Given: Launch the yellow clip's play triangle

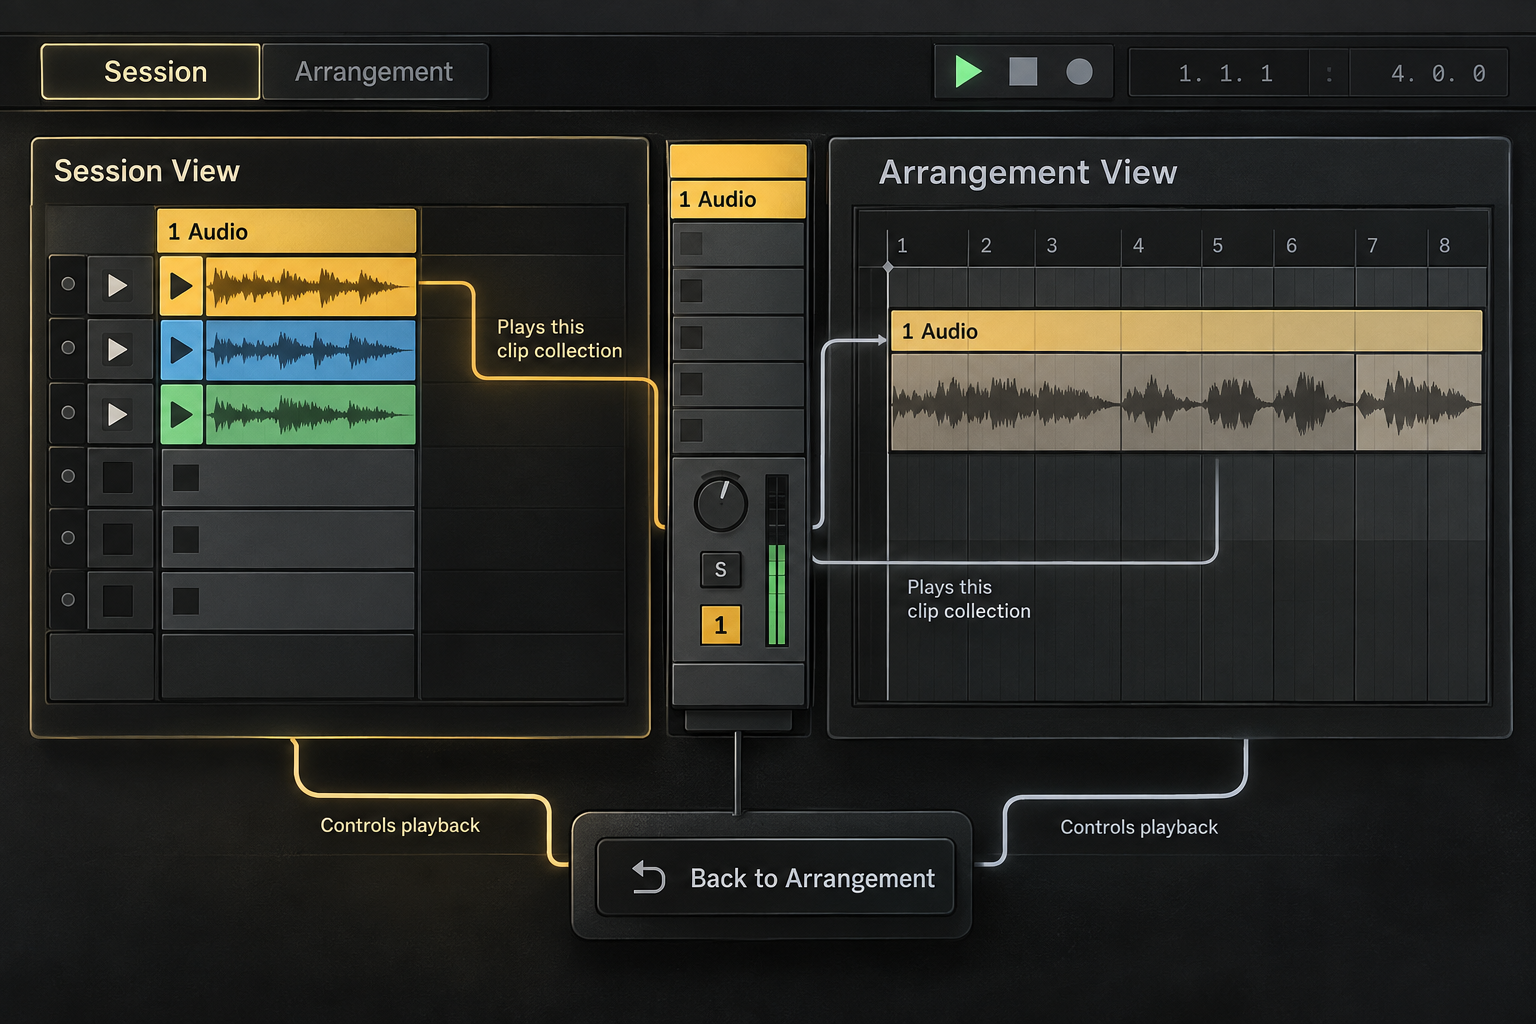Looking at the screenshot, I should [x=181, y=286].
